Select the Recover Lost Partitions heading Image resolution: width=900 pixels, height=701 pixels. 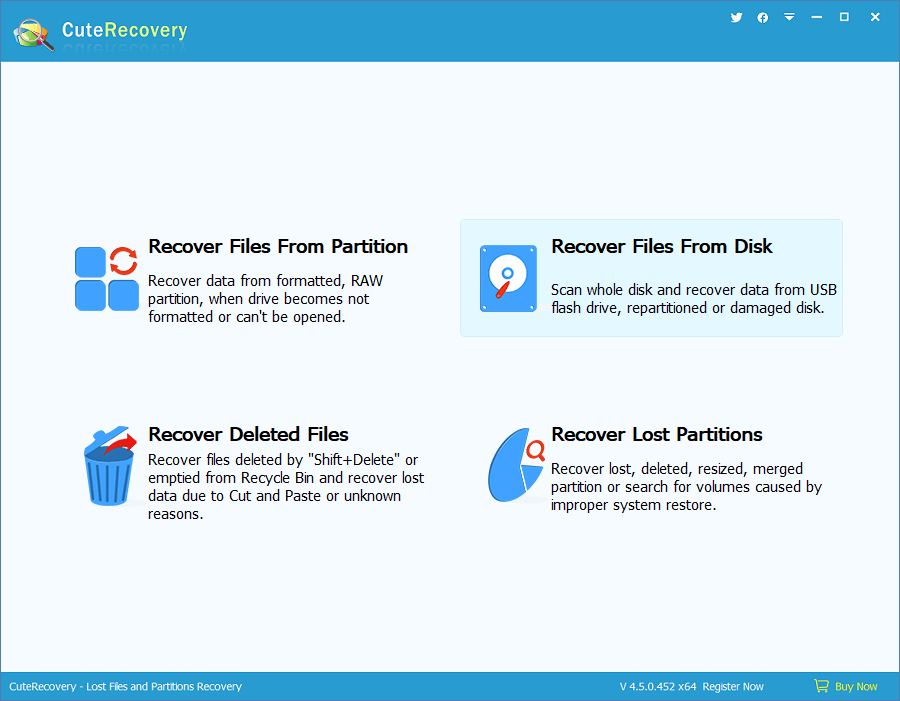point(657,434)
